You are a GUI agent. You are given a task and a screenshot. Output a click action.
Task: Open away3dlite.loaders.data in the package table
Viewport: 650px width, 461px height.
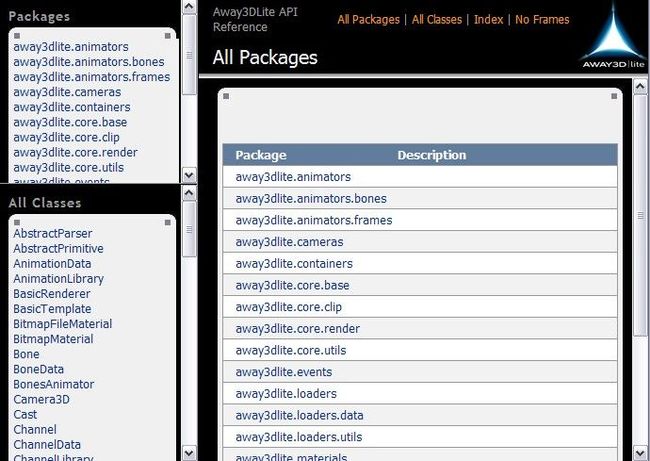click(299, 415)
